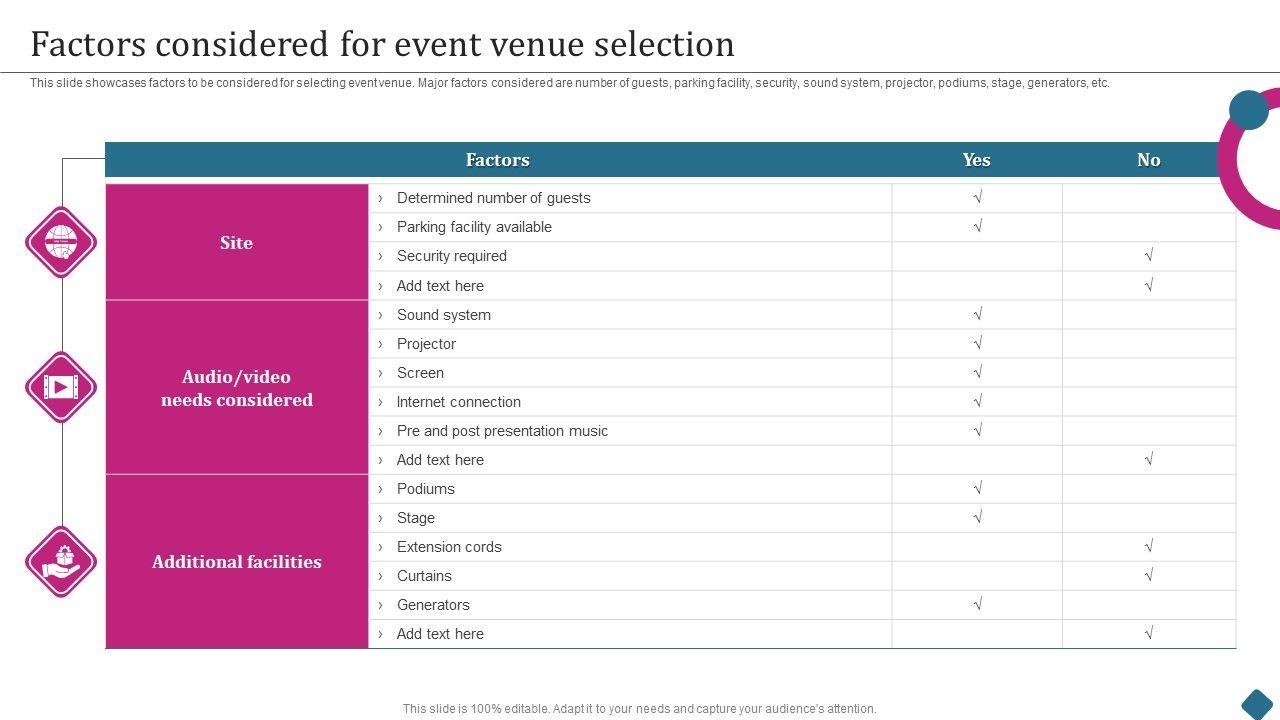Click the Yes checkmark for Generators

[x=977, y=604]
